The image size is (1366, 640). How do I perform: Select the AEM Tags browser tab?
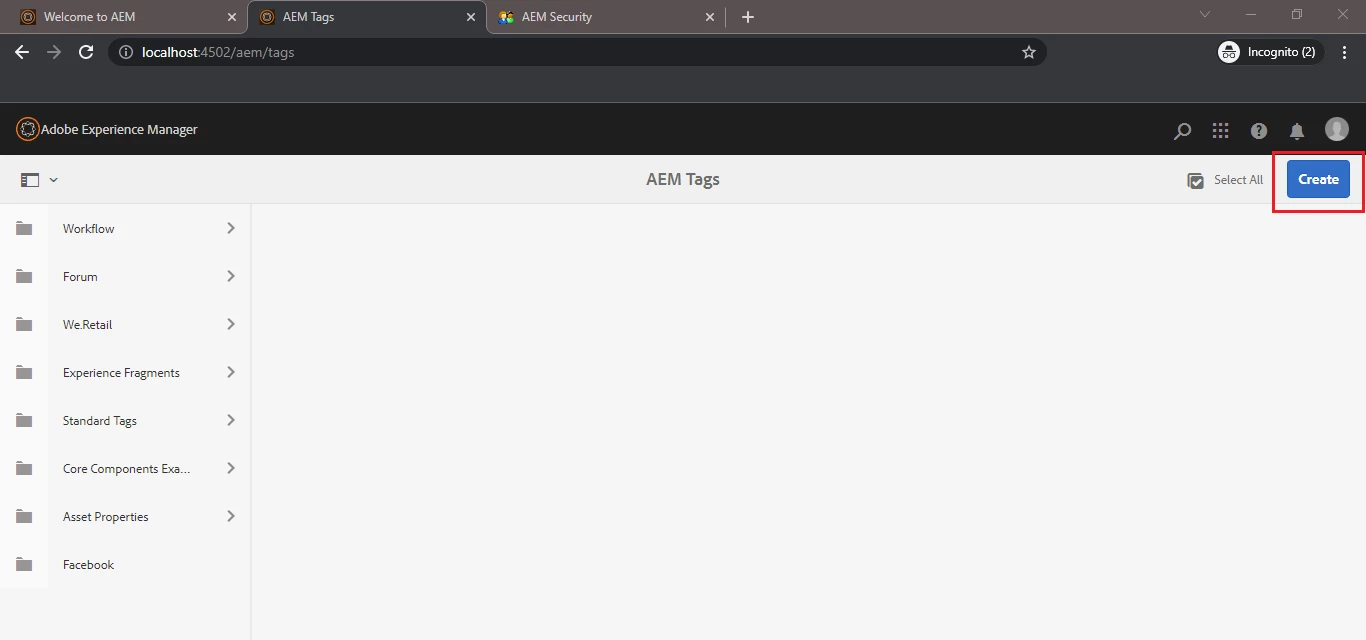click(366, 17)
